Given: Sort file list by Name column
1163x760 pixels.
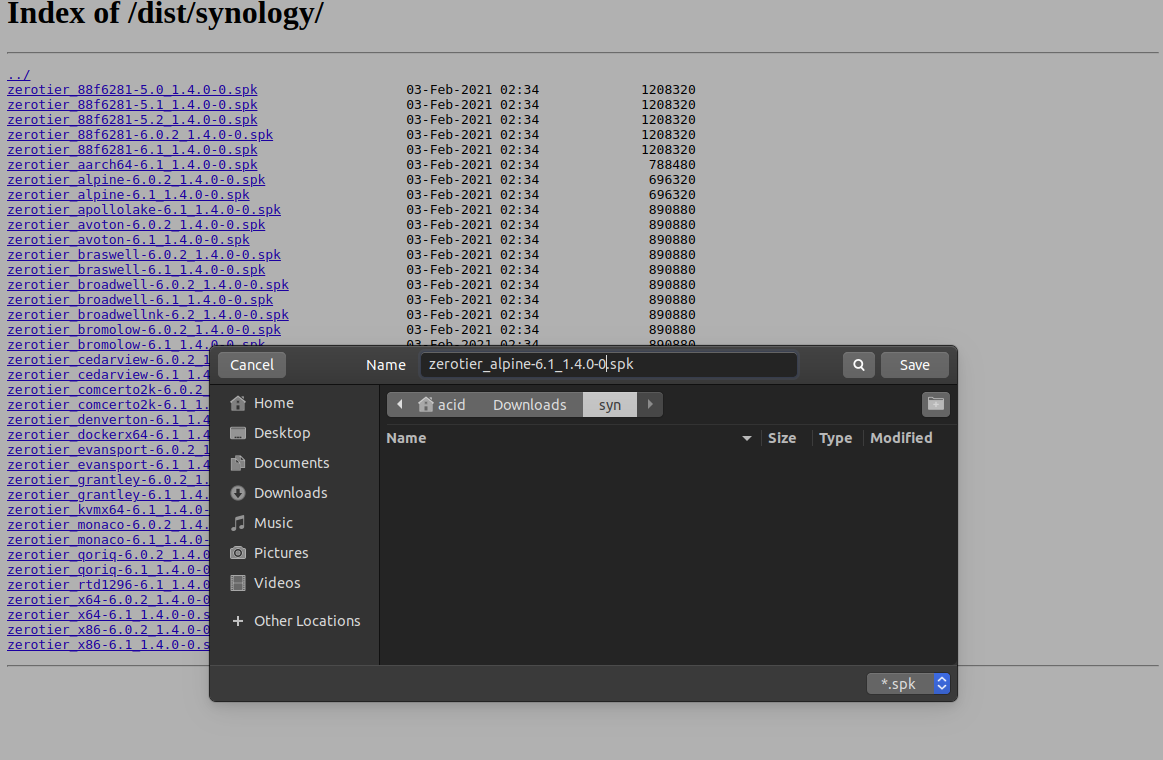Looking at the screenshot, I should [406, 438].
